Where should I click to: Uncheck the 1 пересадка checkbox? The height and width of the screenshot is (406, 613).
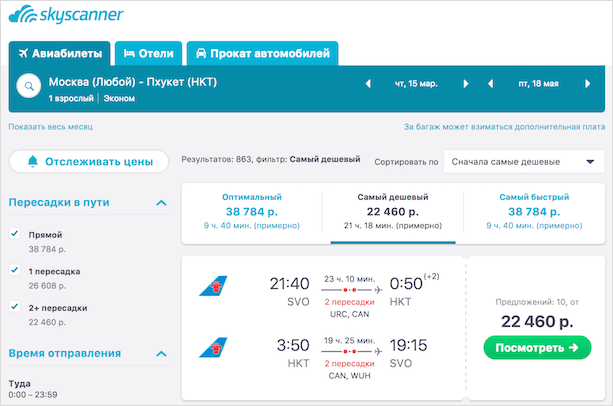coord(14,270)
